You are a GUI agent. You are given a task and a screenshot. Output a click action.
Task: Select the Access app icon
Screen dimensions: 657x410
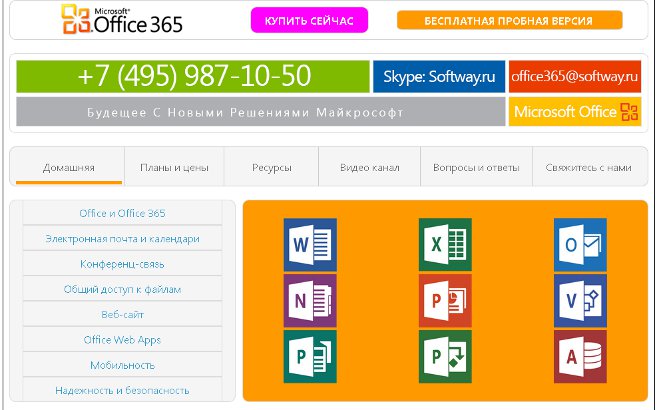pyautogui.click(x=580, y=356)
